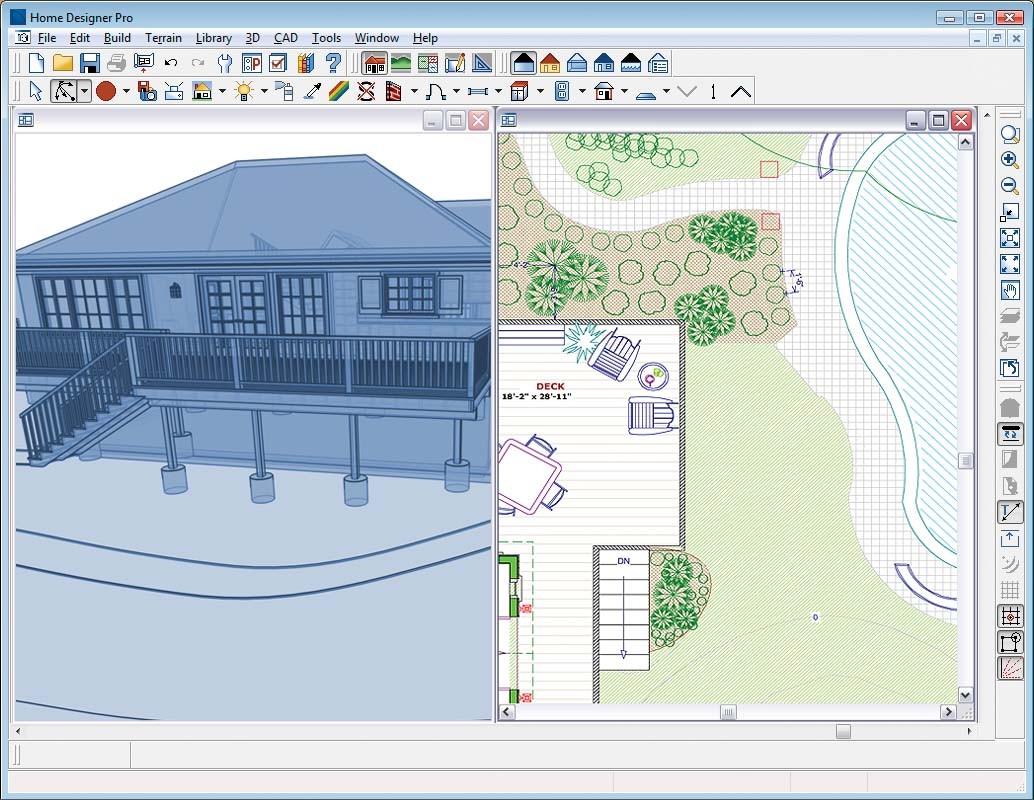
Task: Click the Save floppy disk icon
Action: (90, 63)
